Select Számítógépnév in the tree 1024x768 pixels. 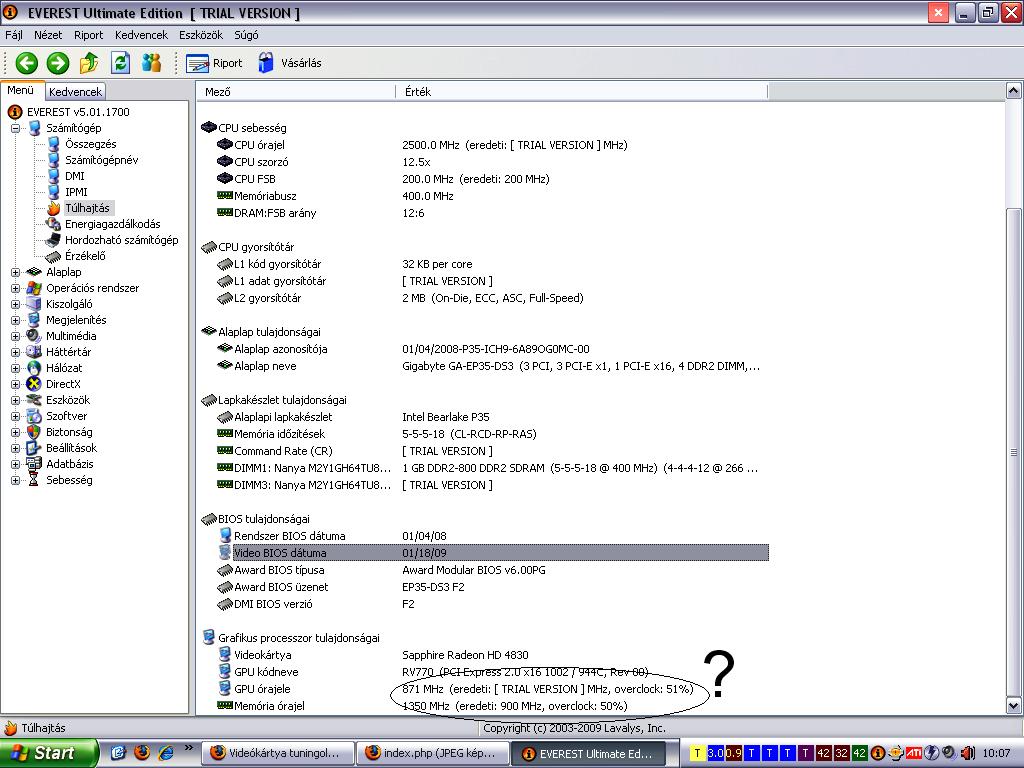(101, 160)
